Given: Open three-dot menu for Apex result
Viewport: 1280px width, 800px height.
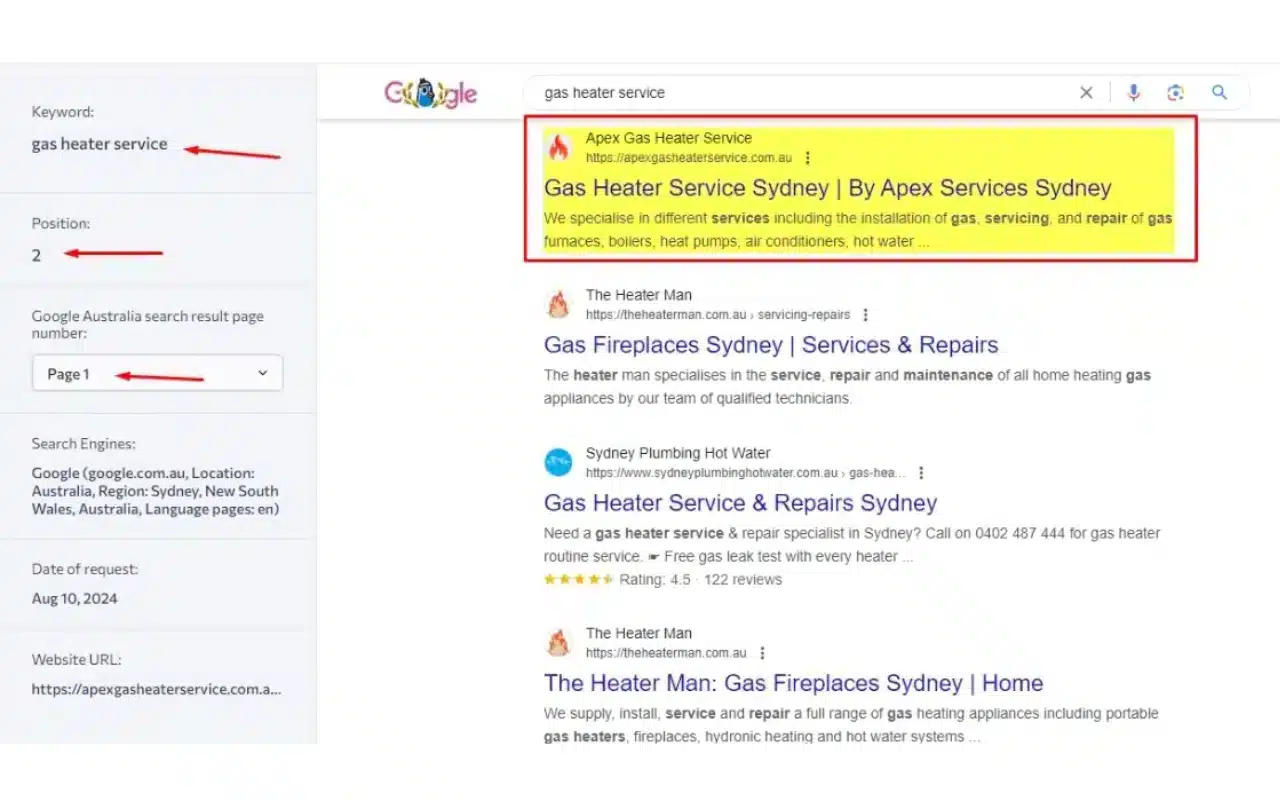Looking at the screenshot, I should coord(808,158).
